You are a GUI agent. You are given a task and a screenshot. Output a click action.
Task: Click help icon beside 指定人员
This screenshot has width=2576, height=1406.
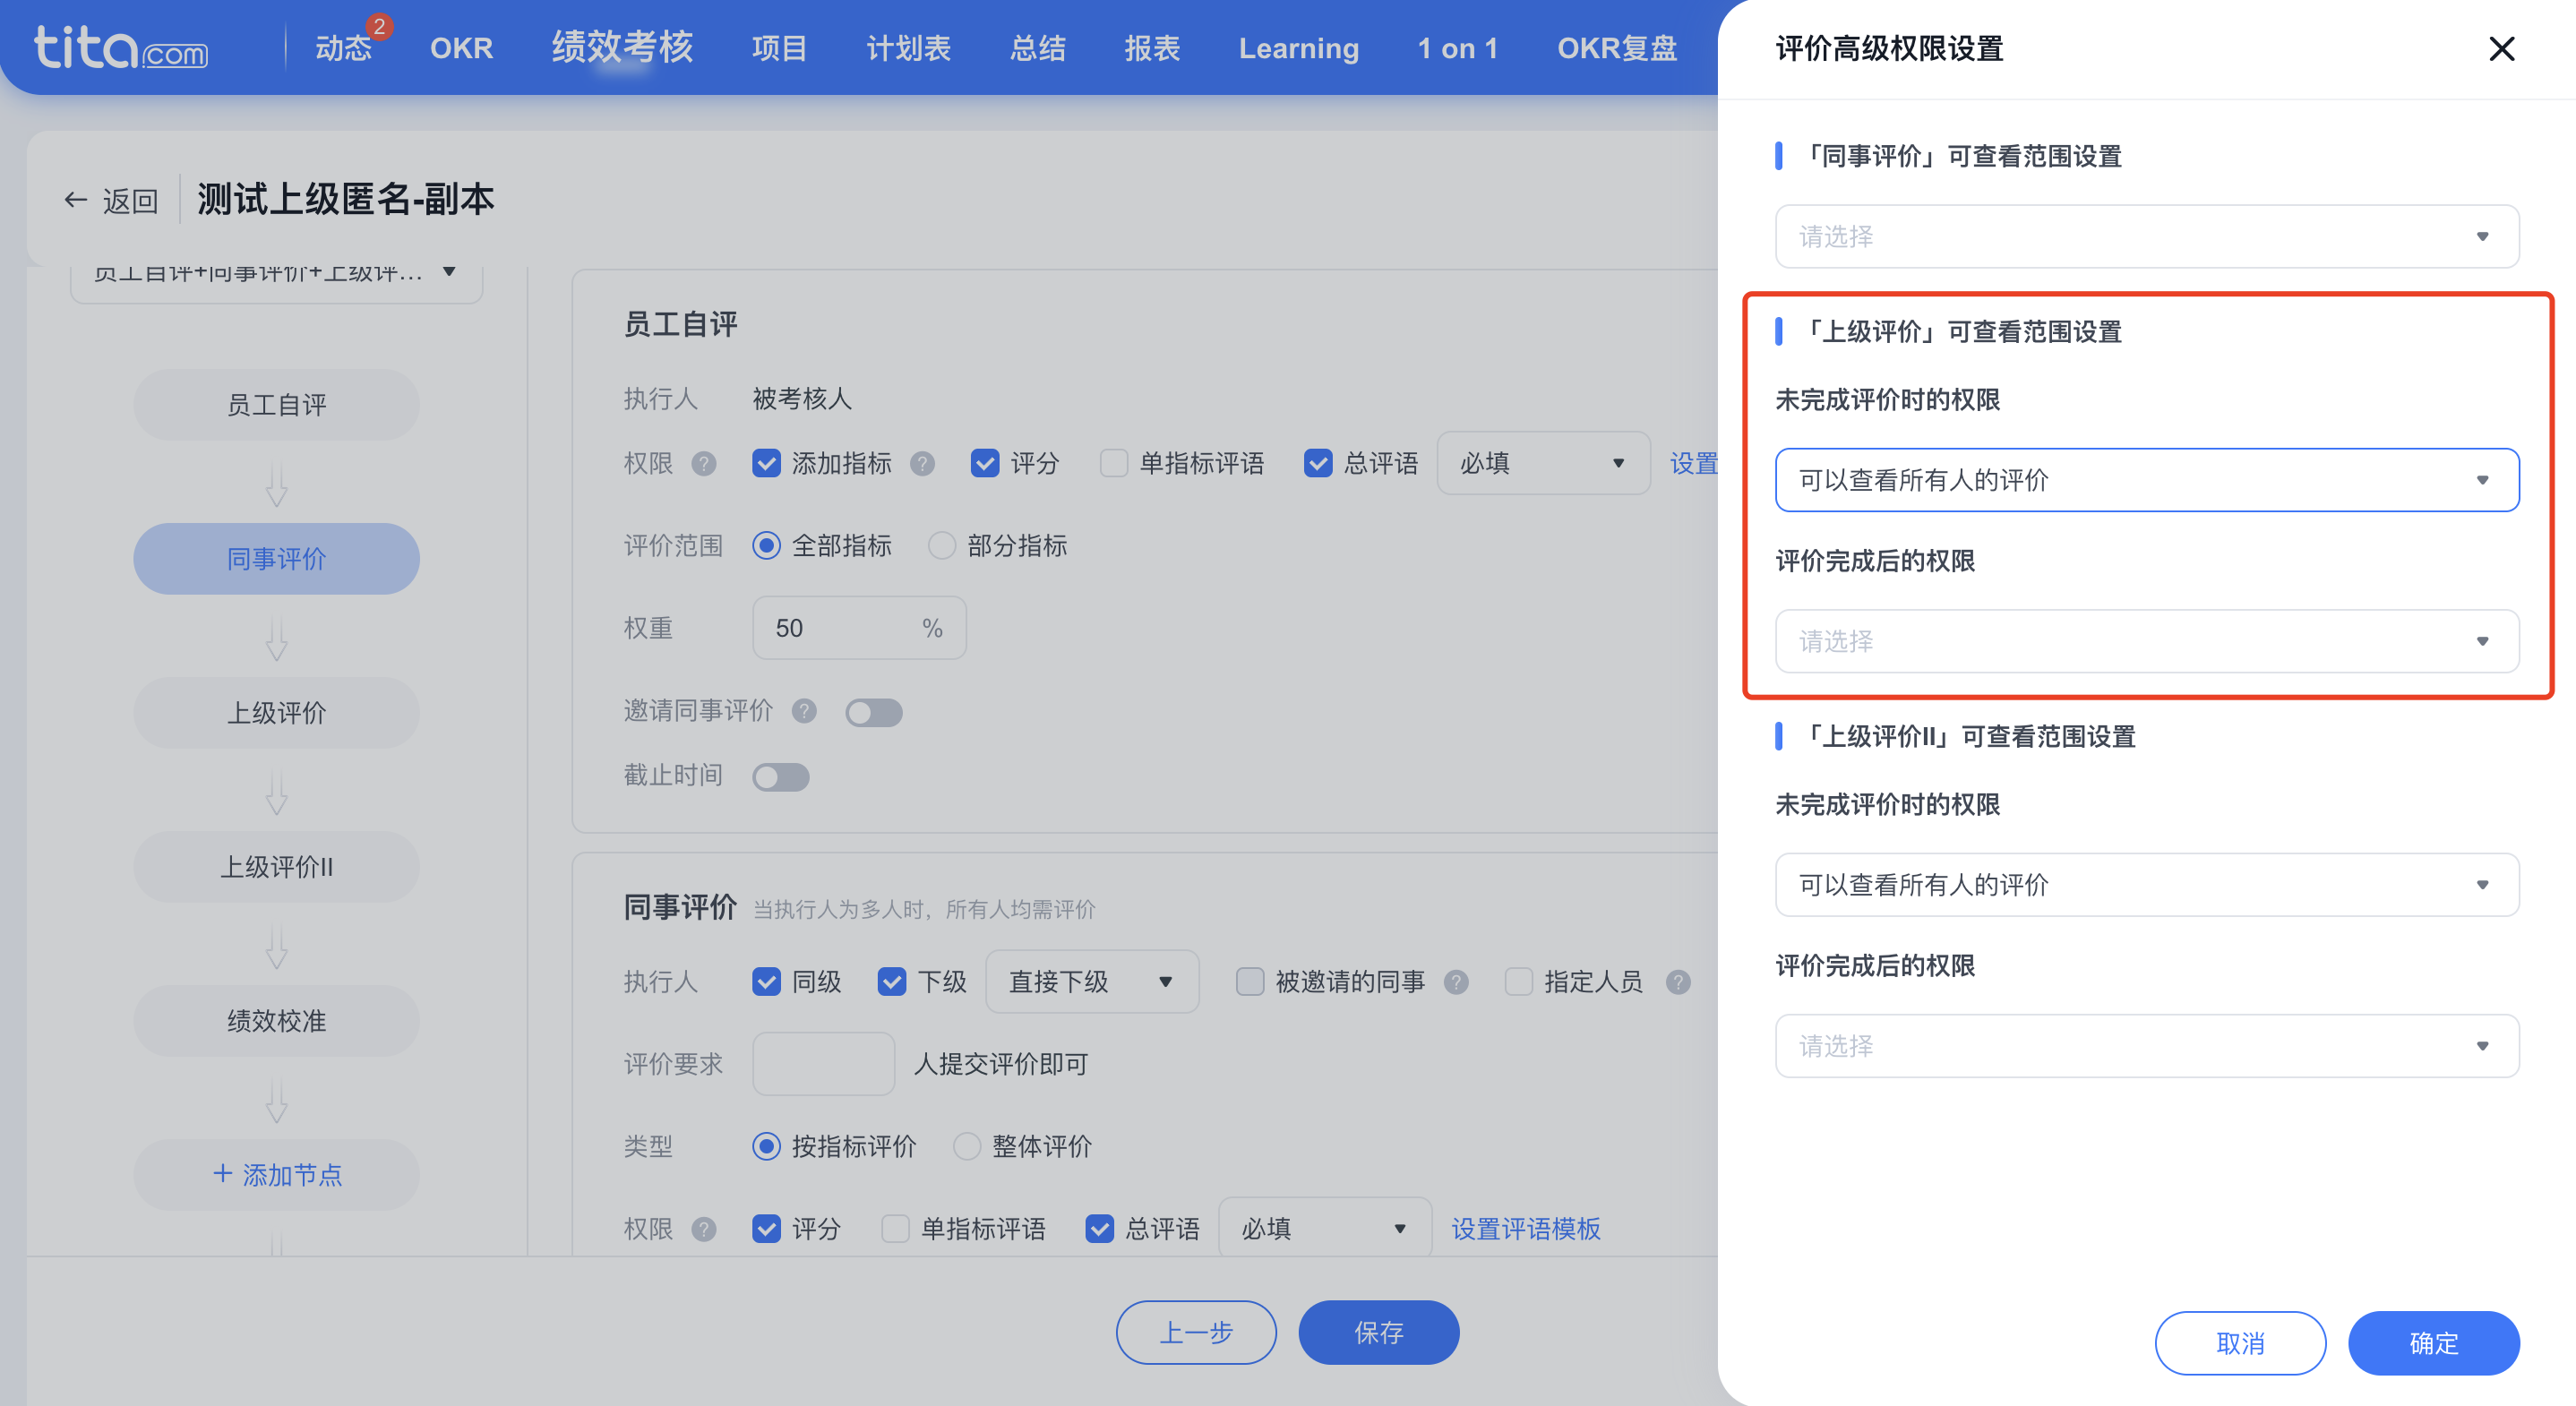pyautogui.click(x=1678, y=982)
